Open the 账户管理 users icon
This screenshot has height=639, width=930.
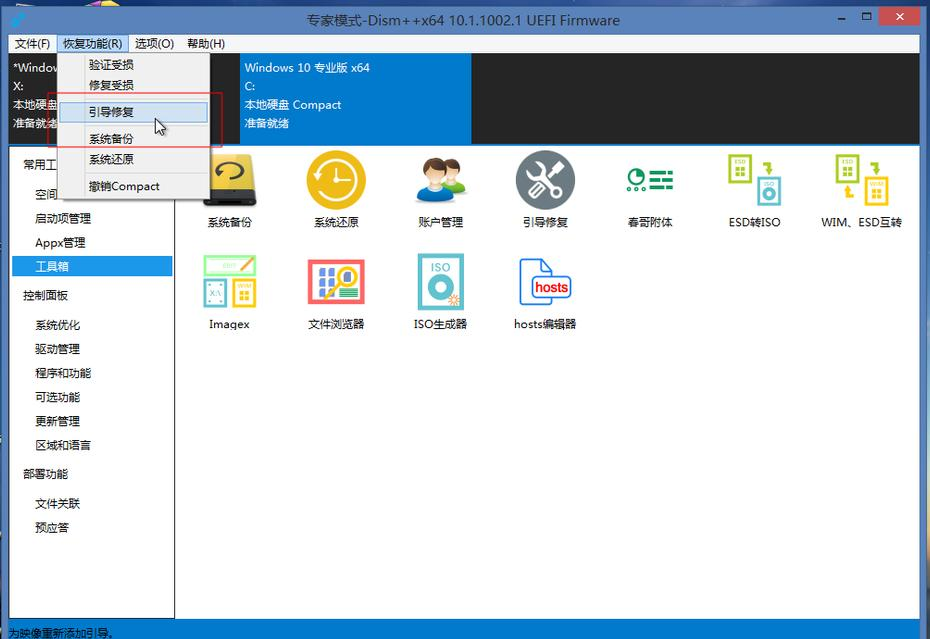tap(441, 180)
